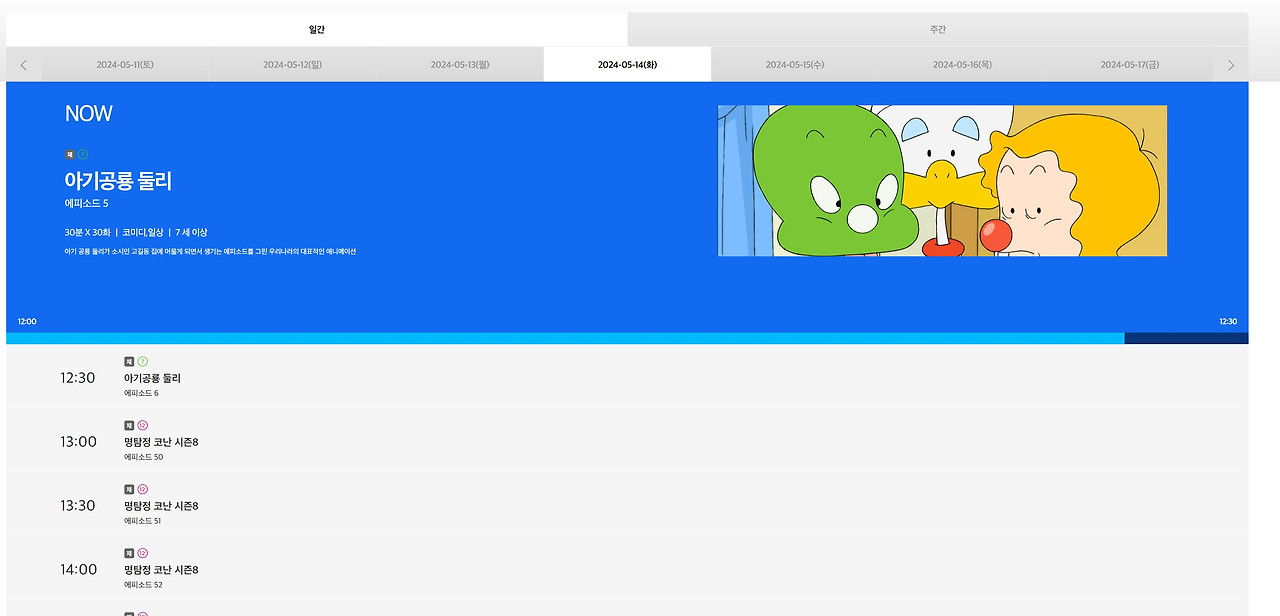This screenshot has height=616, width=1280.
Task: Click the 재 rerun badge in 12:30 row
Action: click(129, 362)
